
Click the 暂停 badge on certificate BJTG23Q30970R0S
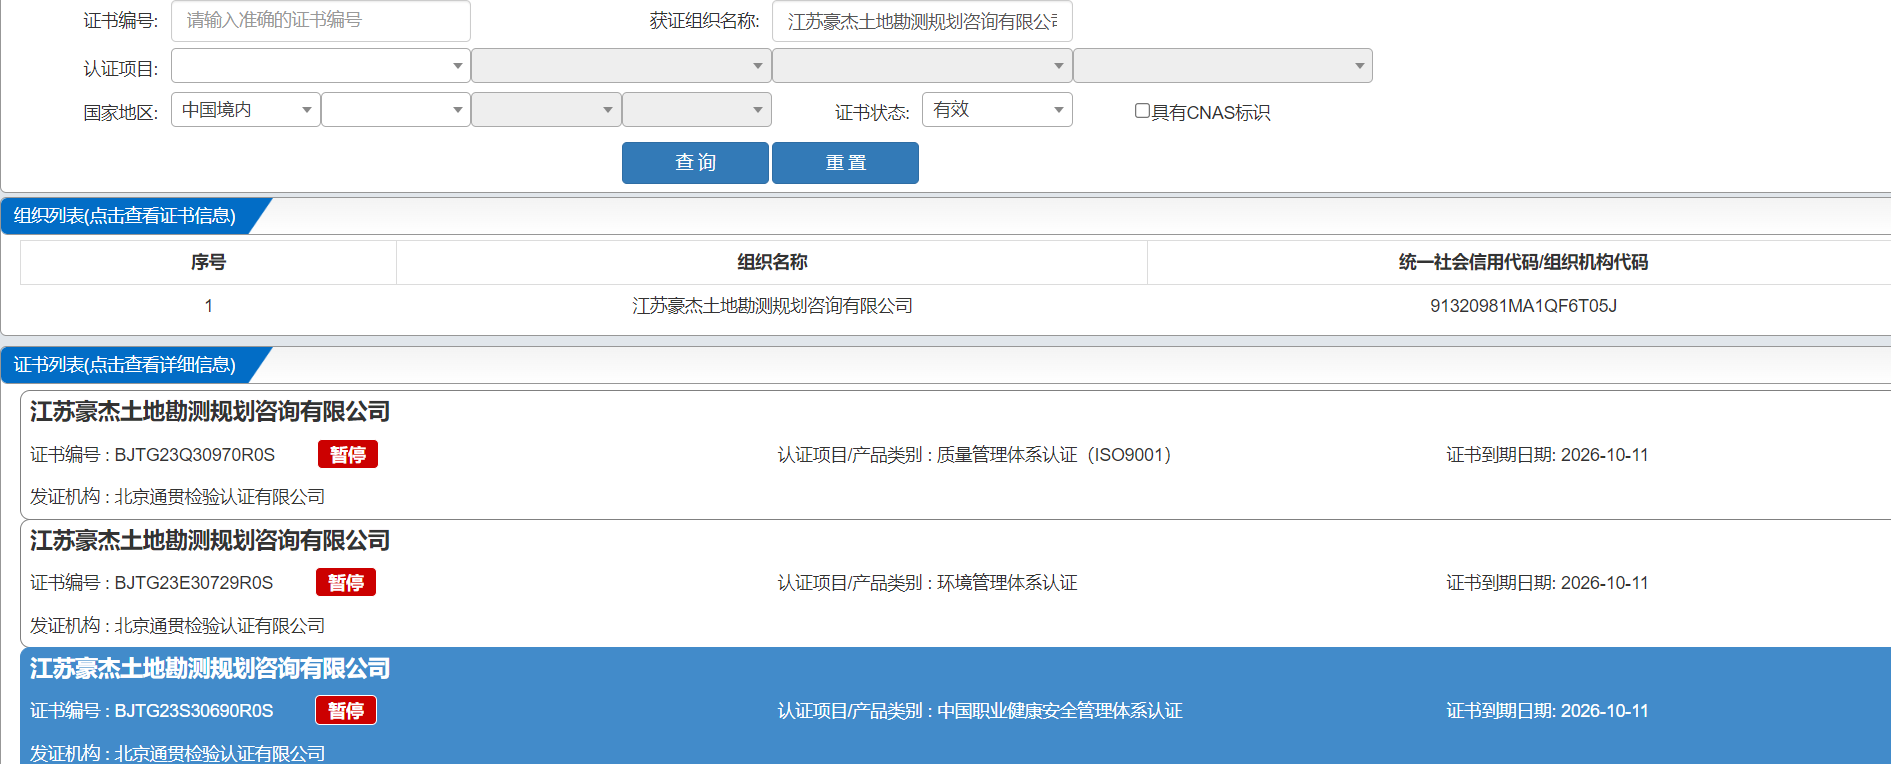tap(348, 455)
